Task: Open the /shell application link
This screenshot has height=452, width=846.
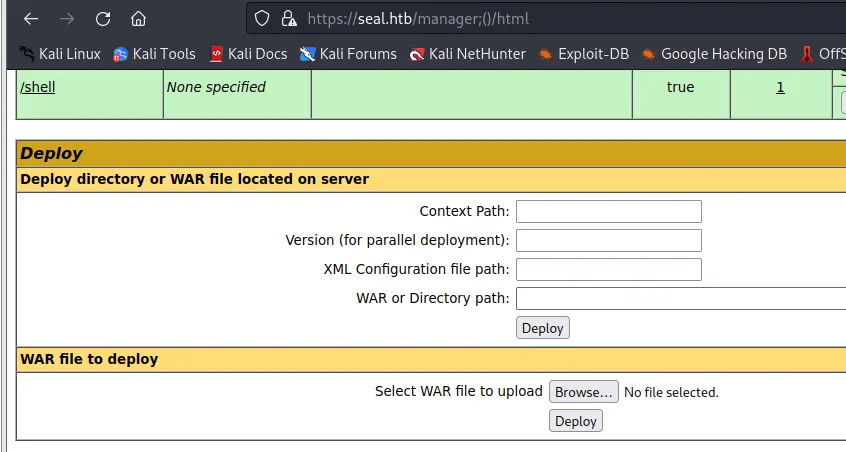Action: [38, 87]
